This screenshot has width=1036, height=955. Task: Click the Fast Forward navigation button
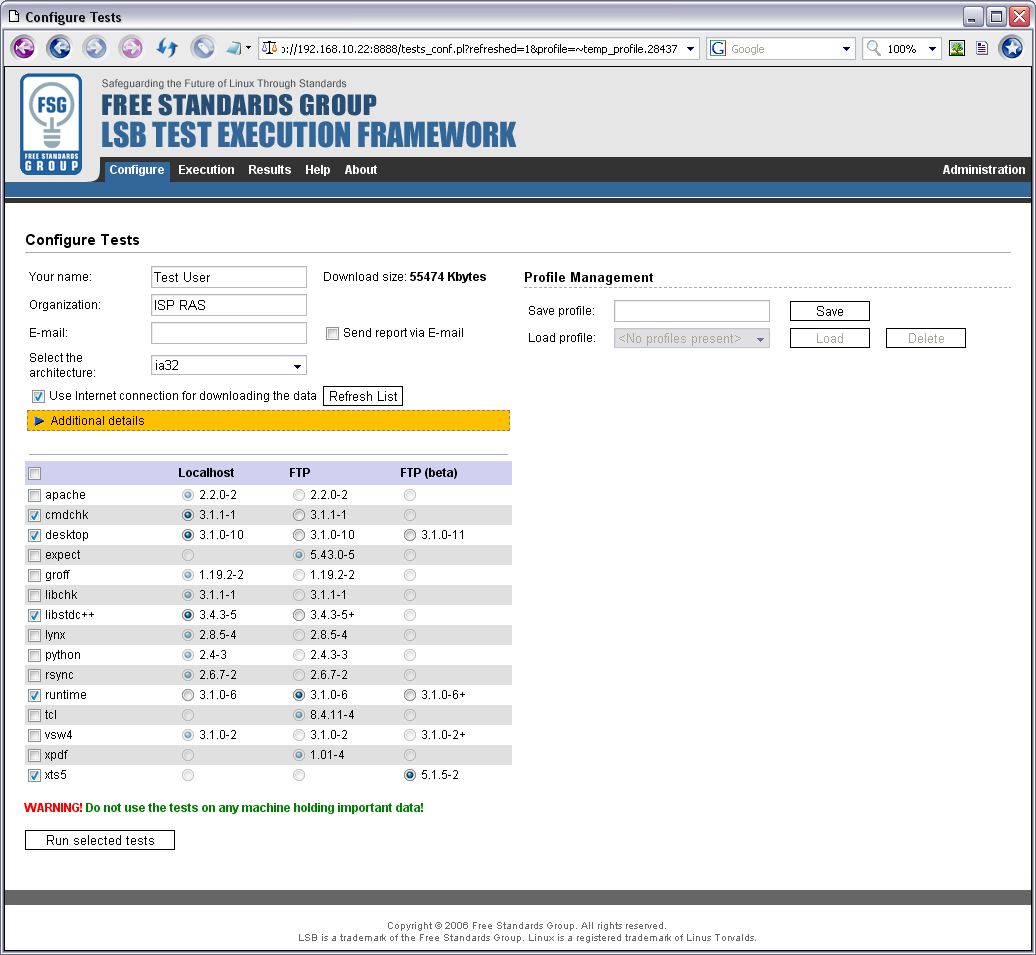pos(131,48)
